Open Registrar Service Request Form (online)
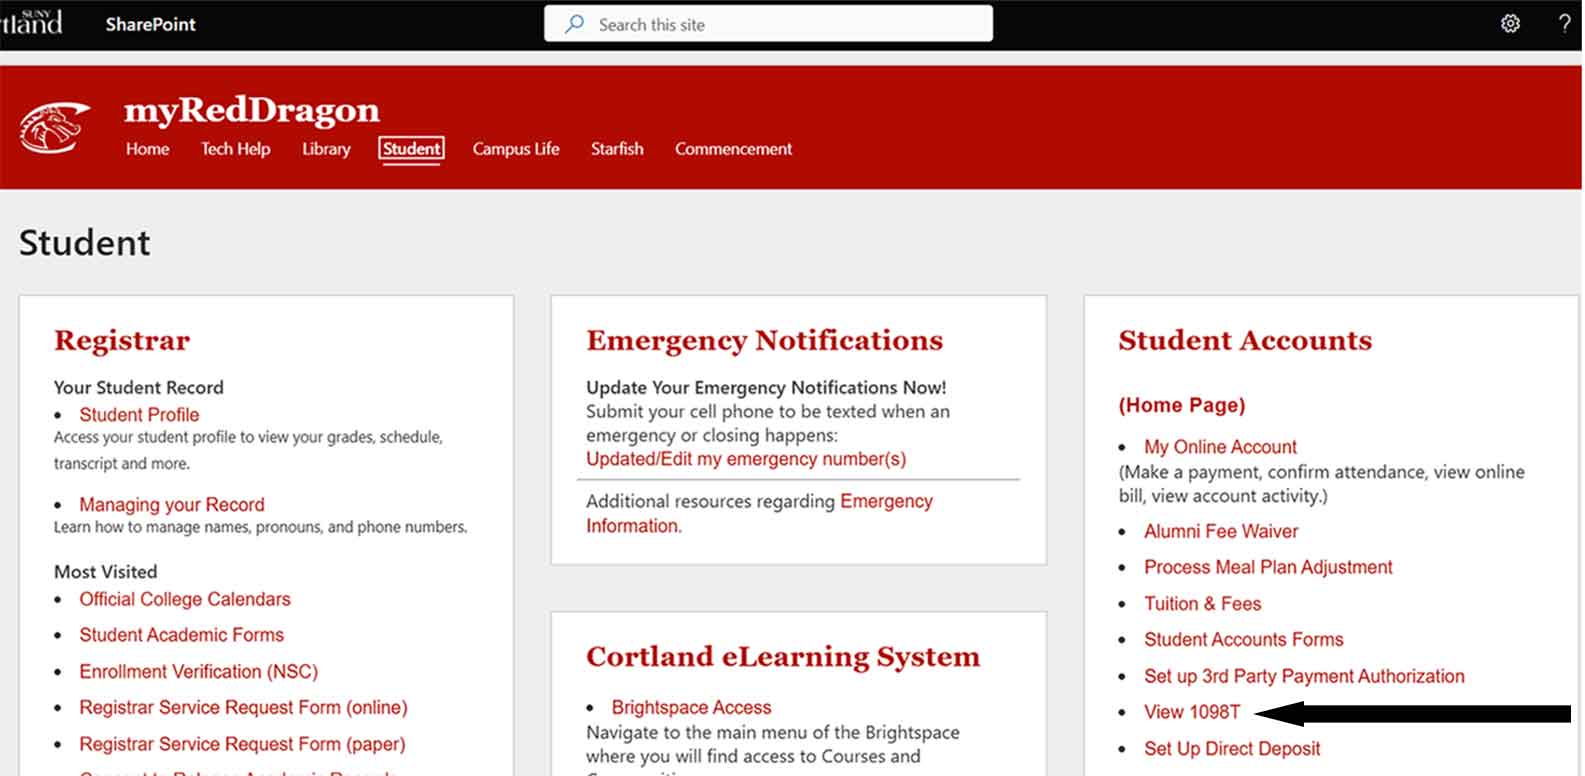The width and height of the screenshot is (1585, 776). 243,707
